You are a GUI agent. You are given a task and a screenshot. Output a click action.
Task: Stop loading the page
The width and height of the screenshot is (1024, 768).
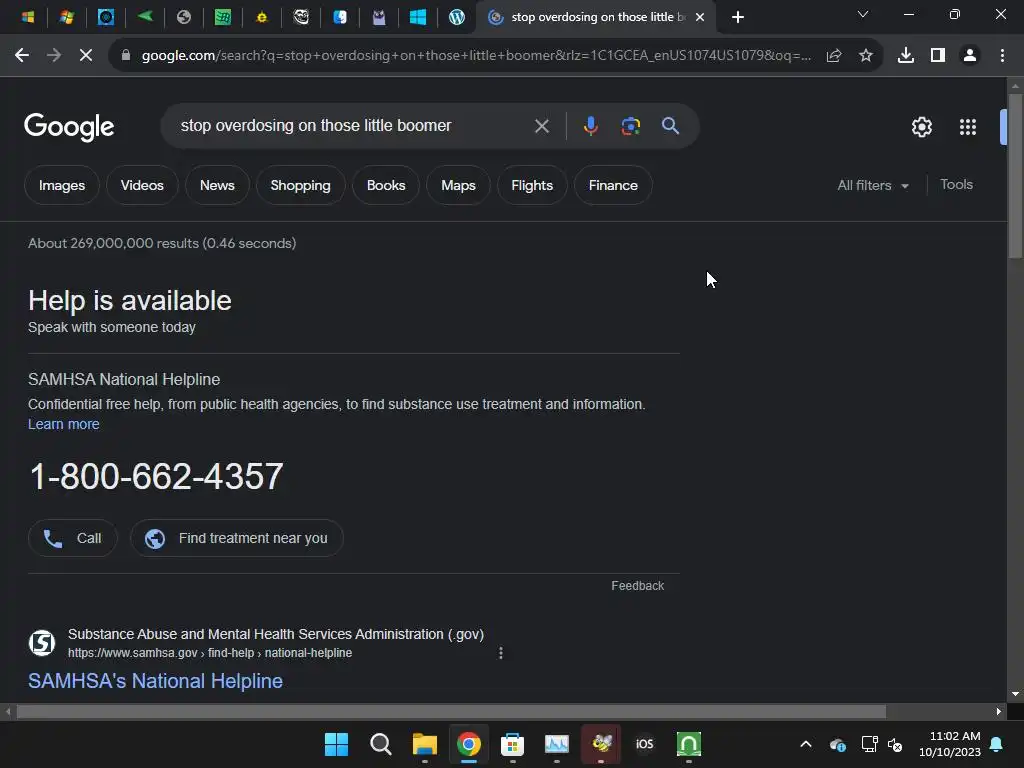pos(86,56)
